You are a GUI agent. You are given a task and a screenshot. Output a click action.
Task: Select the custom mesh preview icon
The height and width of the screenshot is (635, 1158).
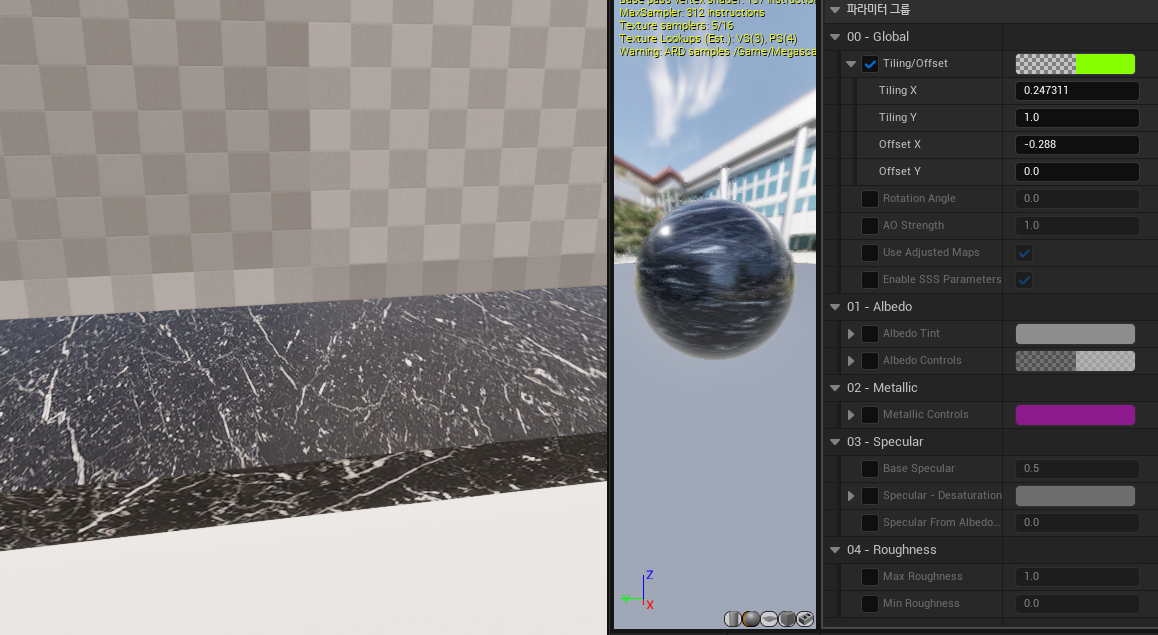coord(805,619)
